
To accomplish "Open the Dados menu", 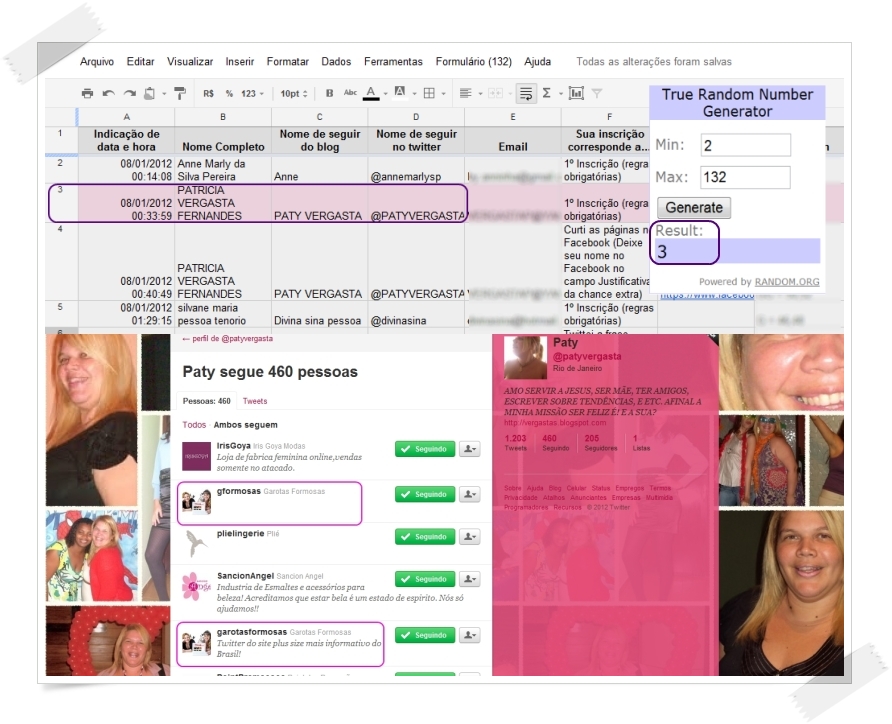I will [x=336, y=61].
